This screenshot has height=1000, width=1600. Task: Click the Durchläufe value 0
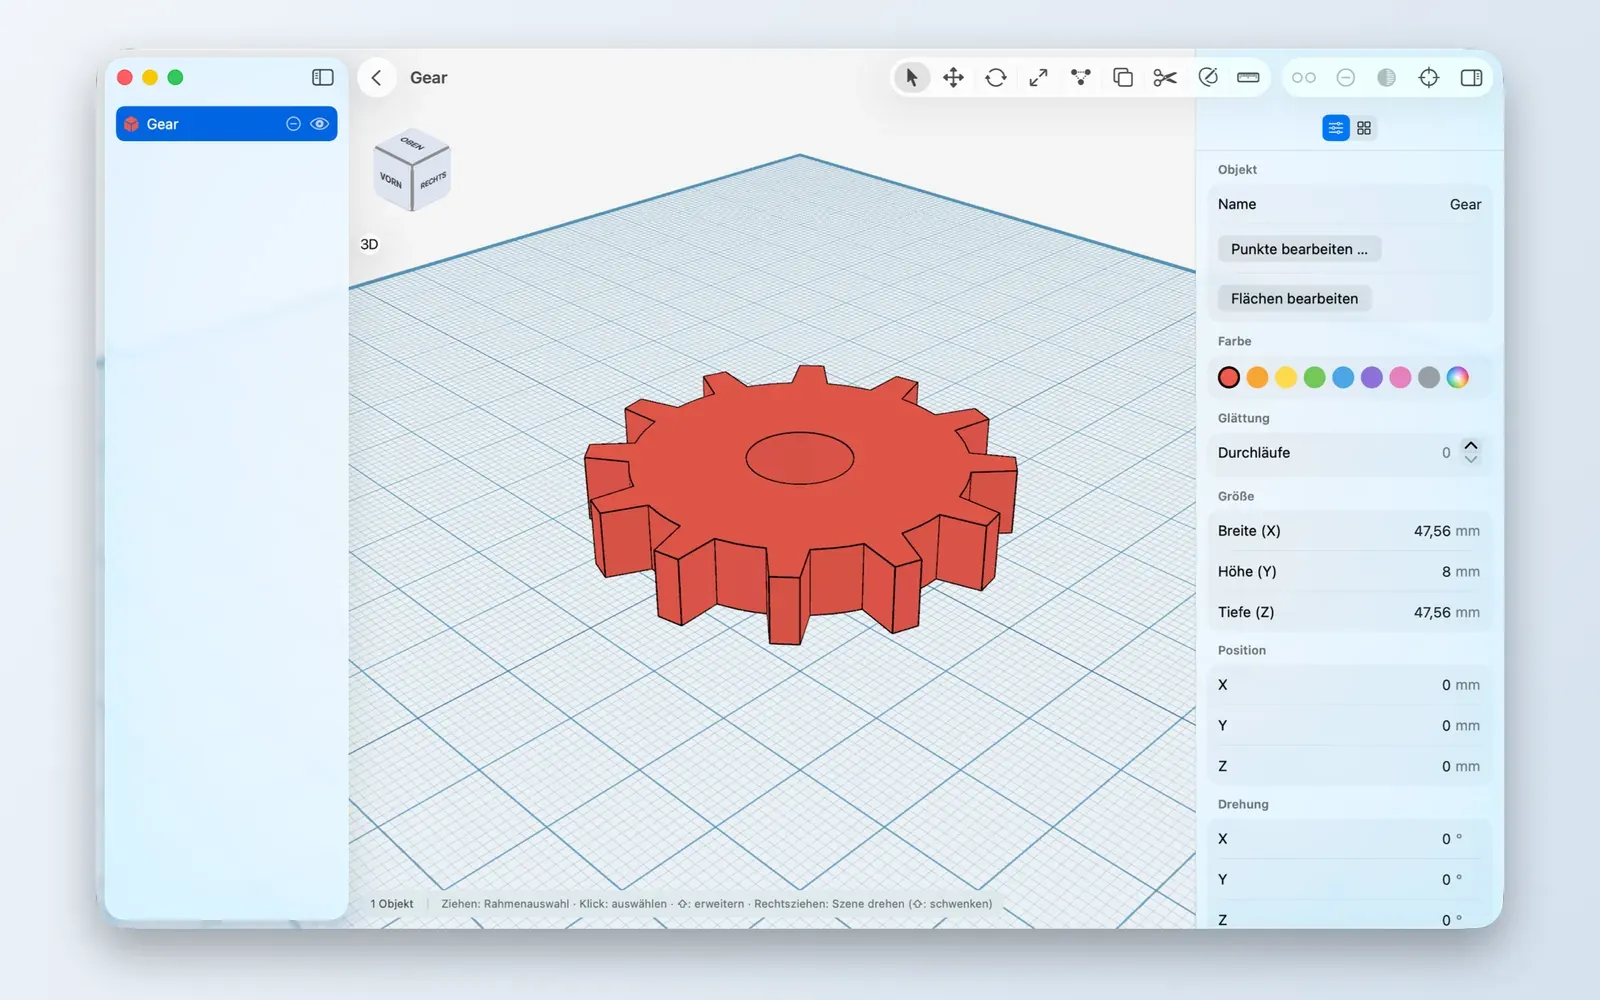1446,453
